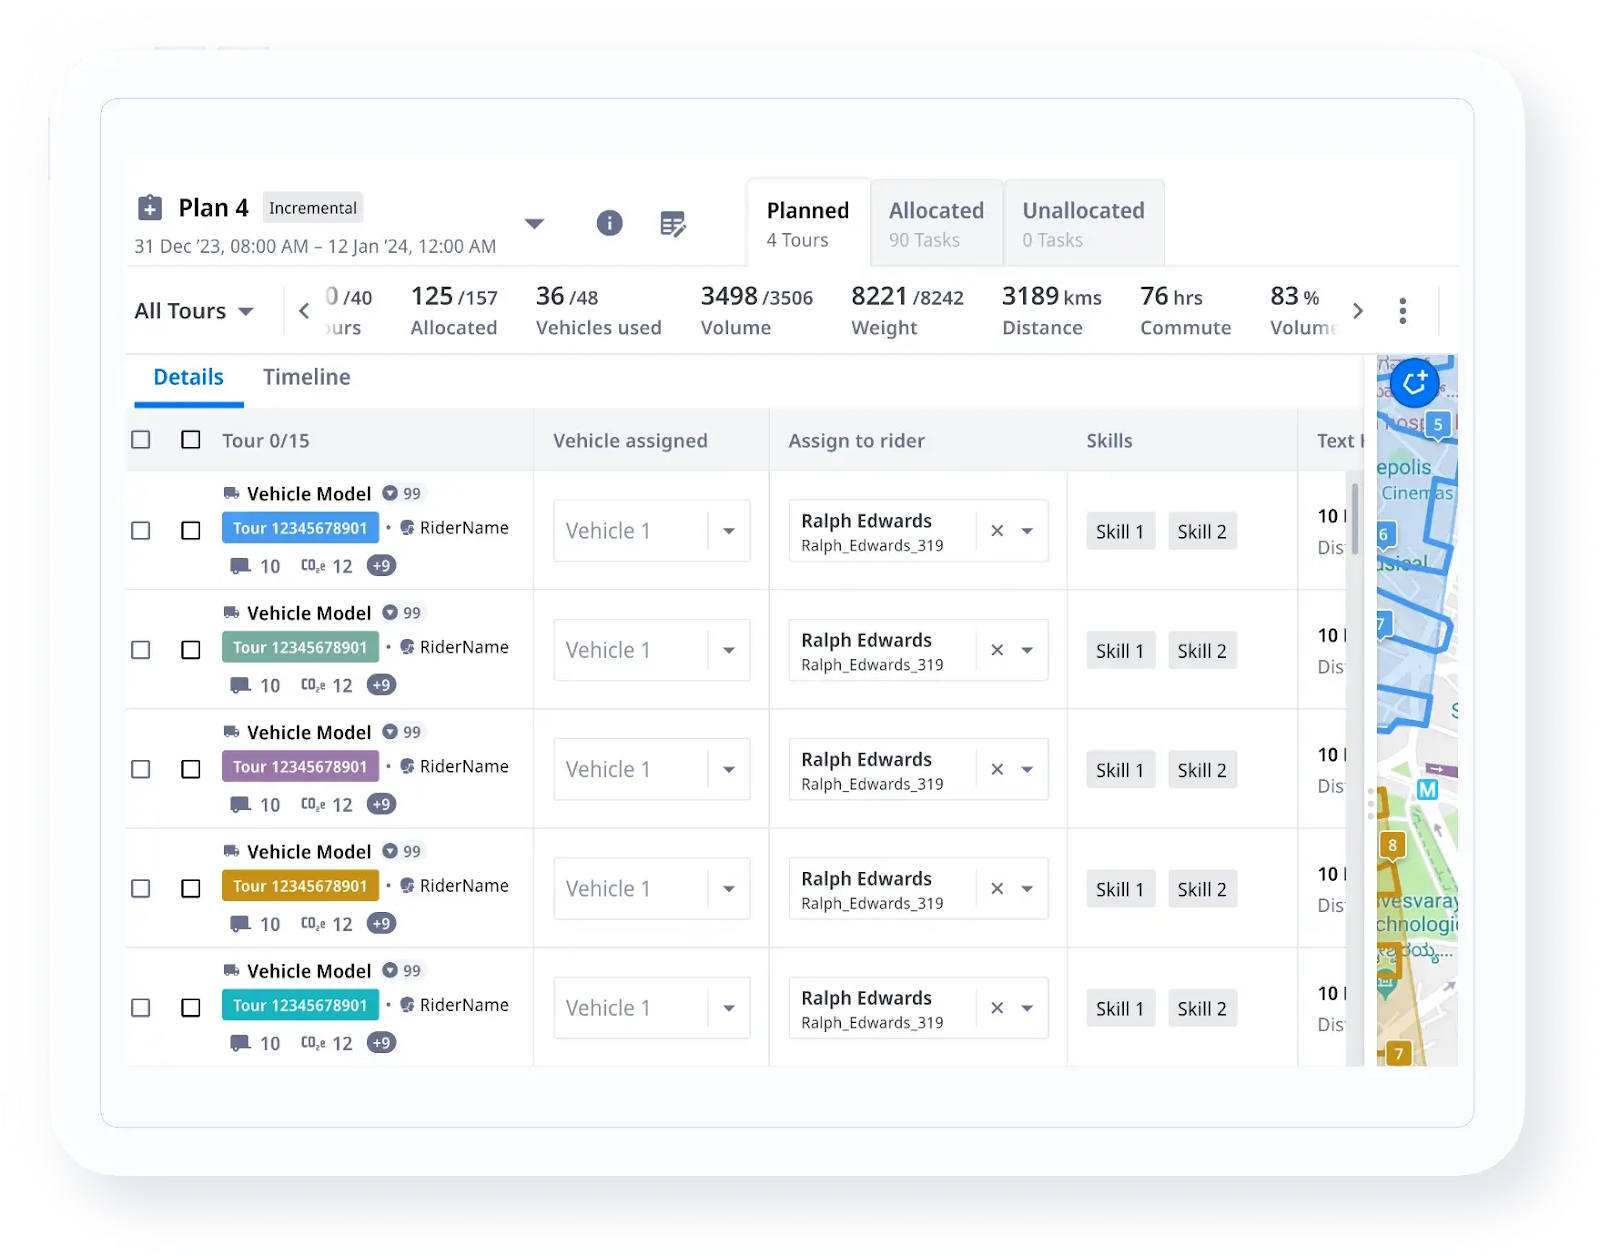Viewport: 1600px width, 1256px height.
Task: Click the Tour 12345678901 green chip
Action: point(299,647)
